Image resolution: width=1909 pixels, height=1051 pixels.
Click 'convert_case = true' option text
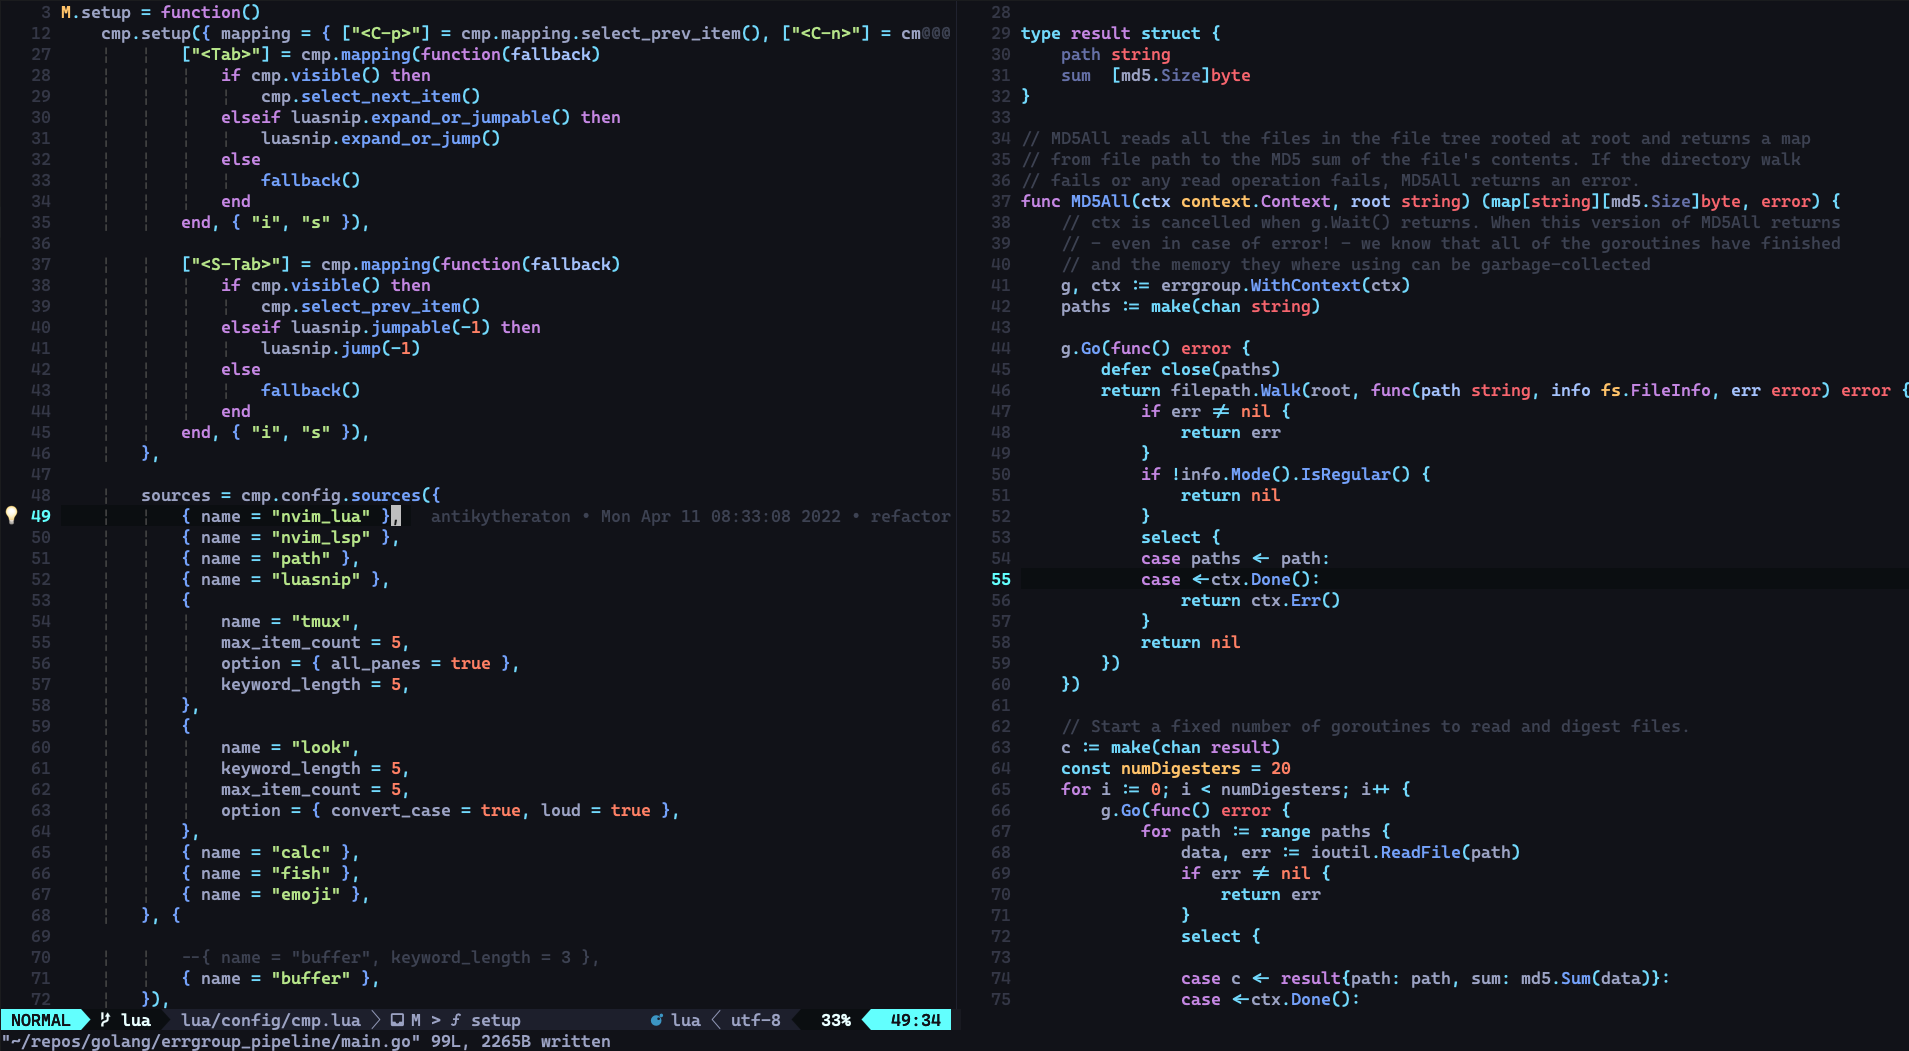click(426, 810)
